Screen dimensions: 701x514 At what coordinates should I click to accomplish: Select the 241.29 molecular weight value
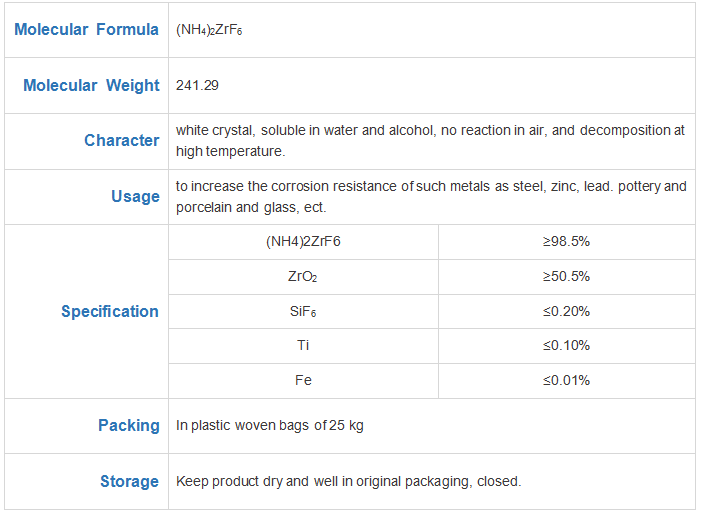pos(197,85)
